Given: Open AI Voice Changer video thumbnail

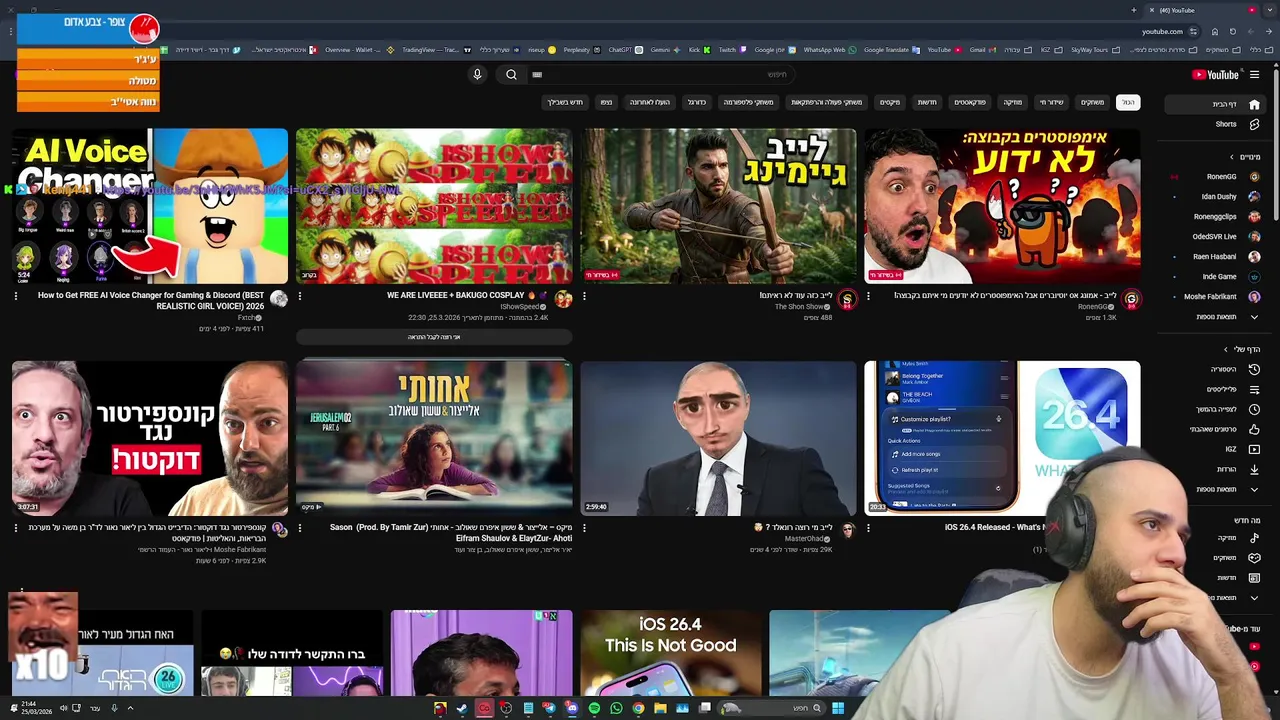Looking at the screenshot, I should (150, 206).
